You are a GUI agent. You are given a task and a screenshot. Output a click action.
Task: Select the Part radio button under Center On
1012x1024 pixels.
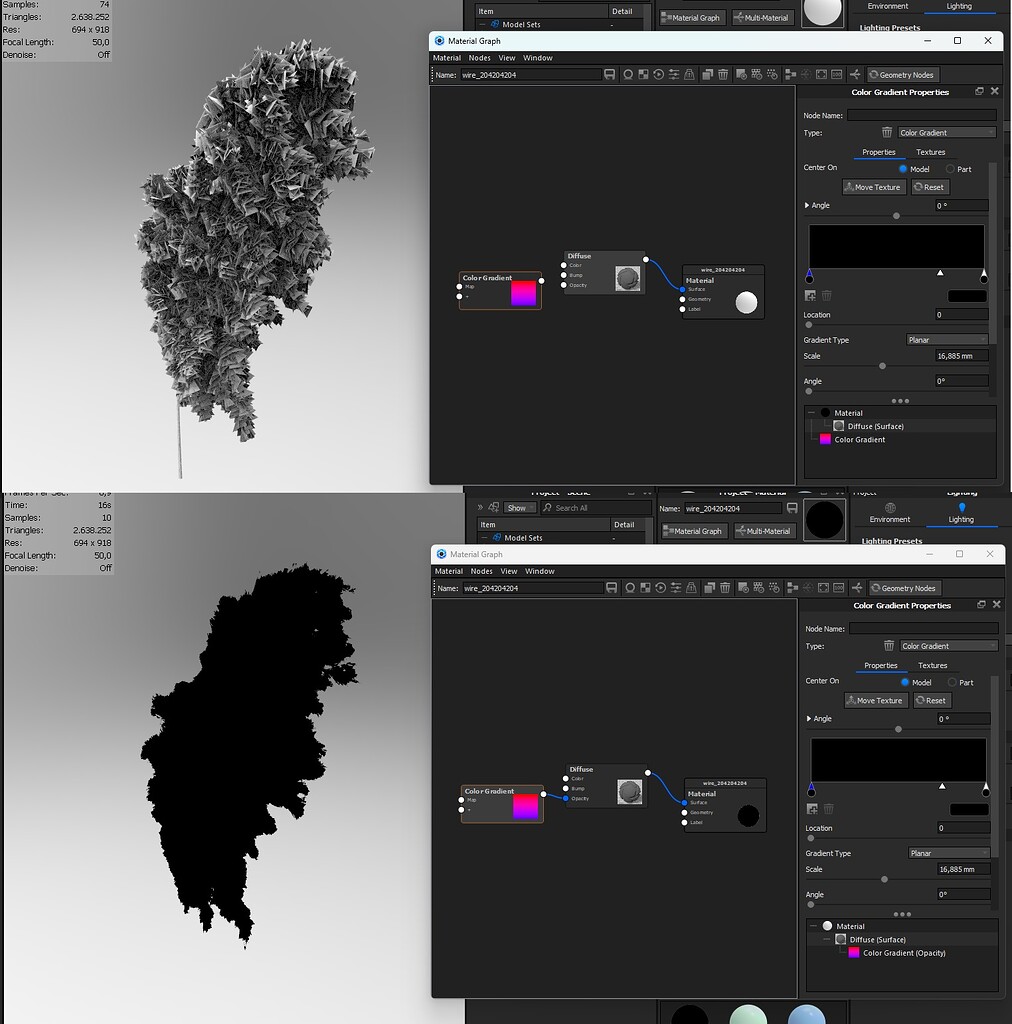coord(952,169)
